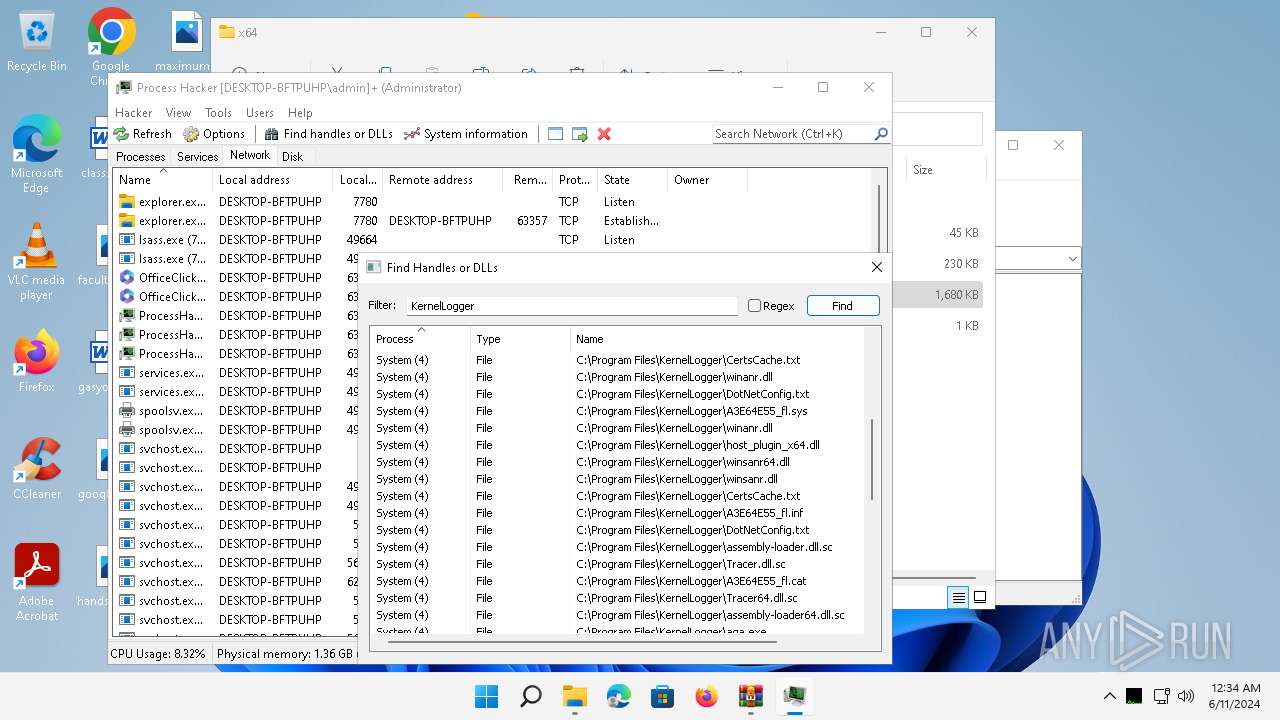Sort Find results by Process column

coord(420,338)
